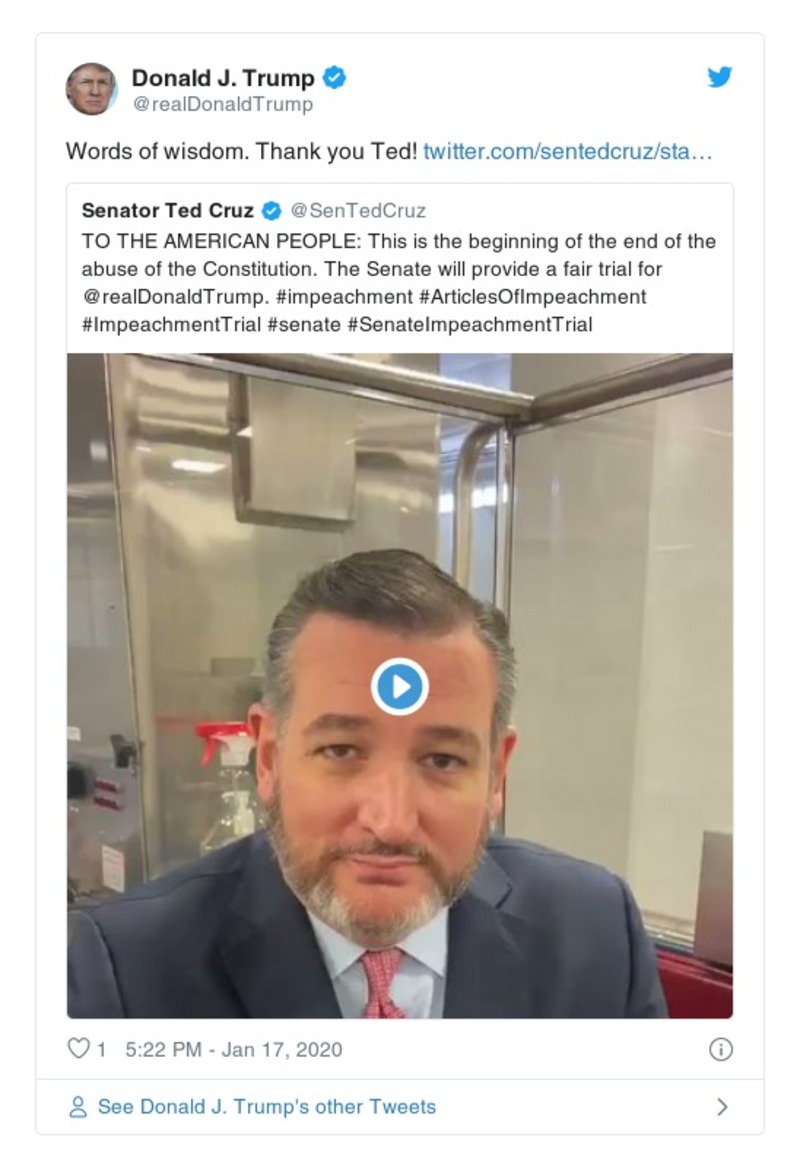
Task: Click the verified badge beside Senator Ted Cruz
Action: click(271, 211)
